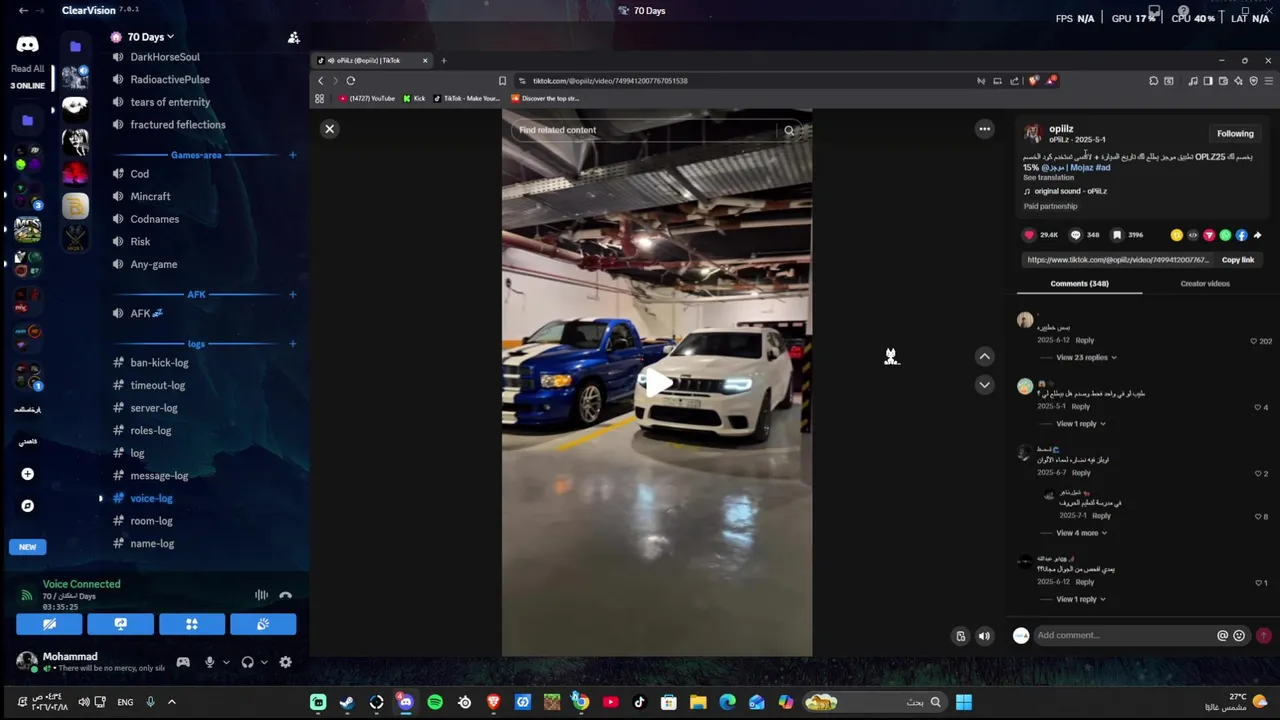
Task: Add a channel to the AFK category
Action: click(292, 294)
